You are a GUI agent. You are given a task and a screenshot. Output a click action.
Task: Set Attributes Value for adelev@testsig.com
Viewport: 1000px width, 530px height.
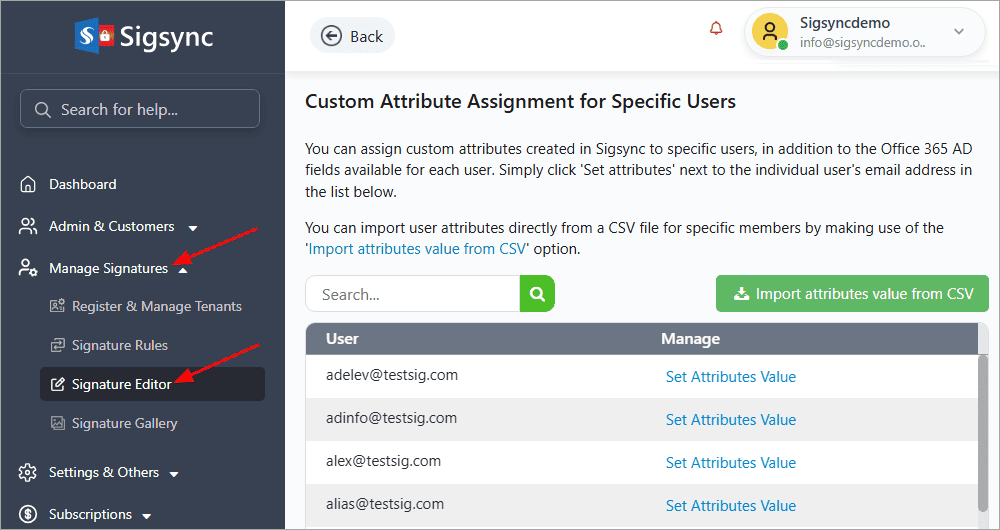[x=730, y=377]
